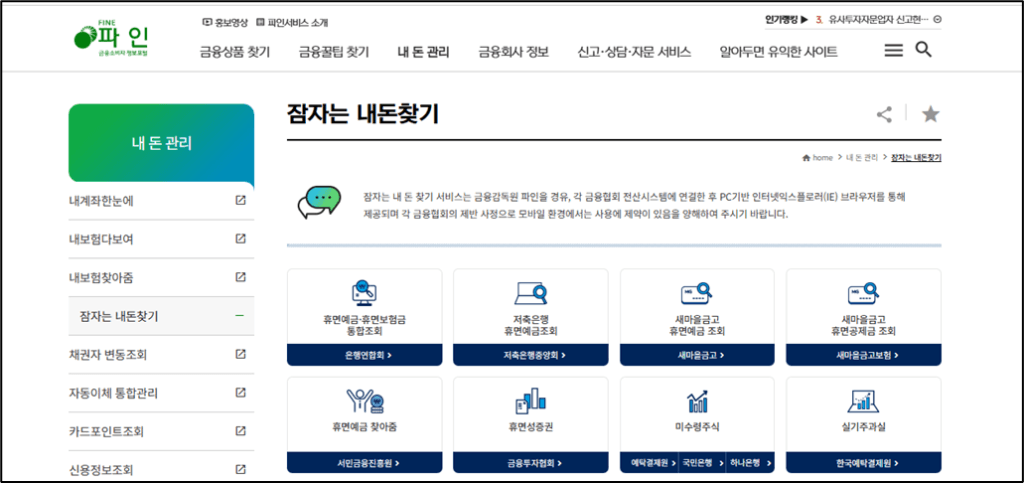Open the 금융회사 정보 menu

click(x=513, y=52)
